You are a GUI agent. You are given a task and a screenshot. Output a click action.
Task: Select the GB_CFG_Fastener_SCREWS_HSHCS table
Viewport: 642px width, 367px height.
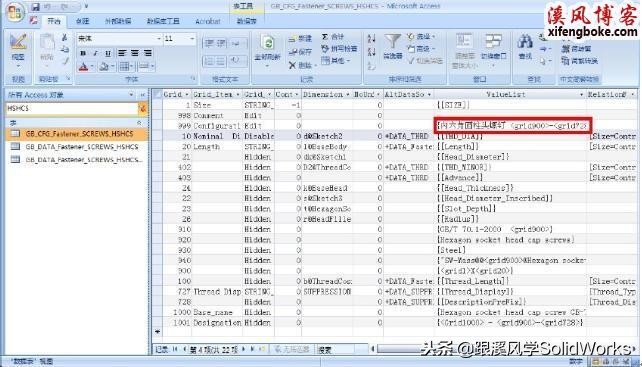point(76,134)
